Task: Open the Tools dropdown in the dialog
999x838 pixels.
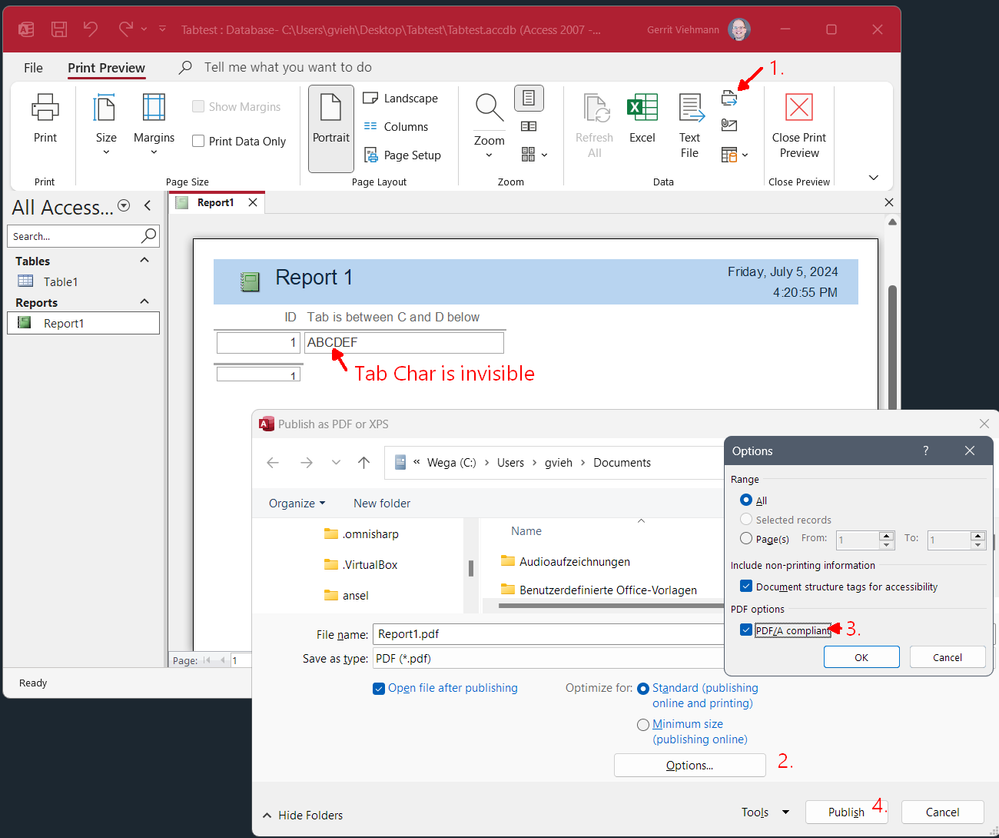Action: pos(764,812)
